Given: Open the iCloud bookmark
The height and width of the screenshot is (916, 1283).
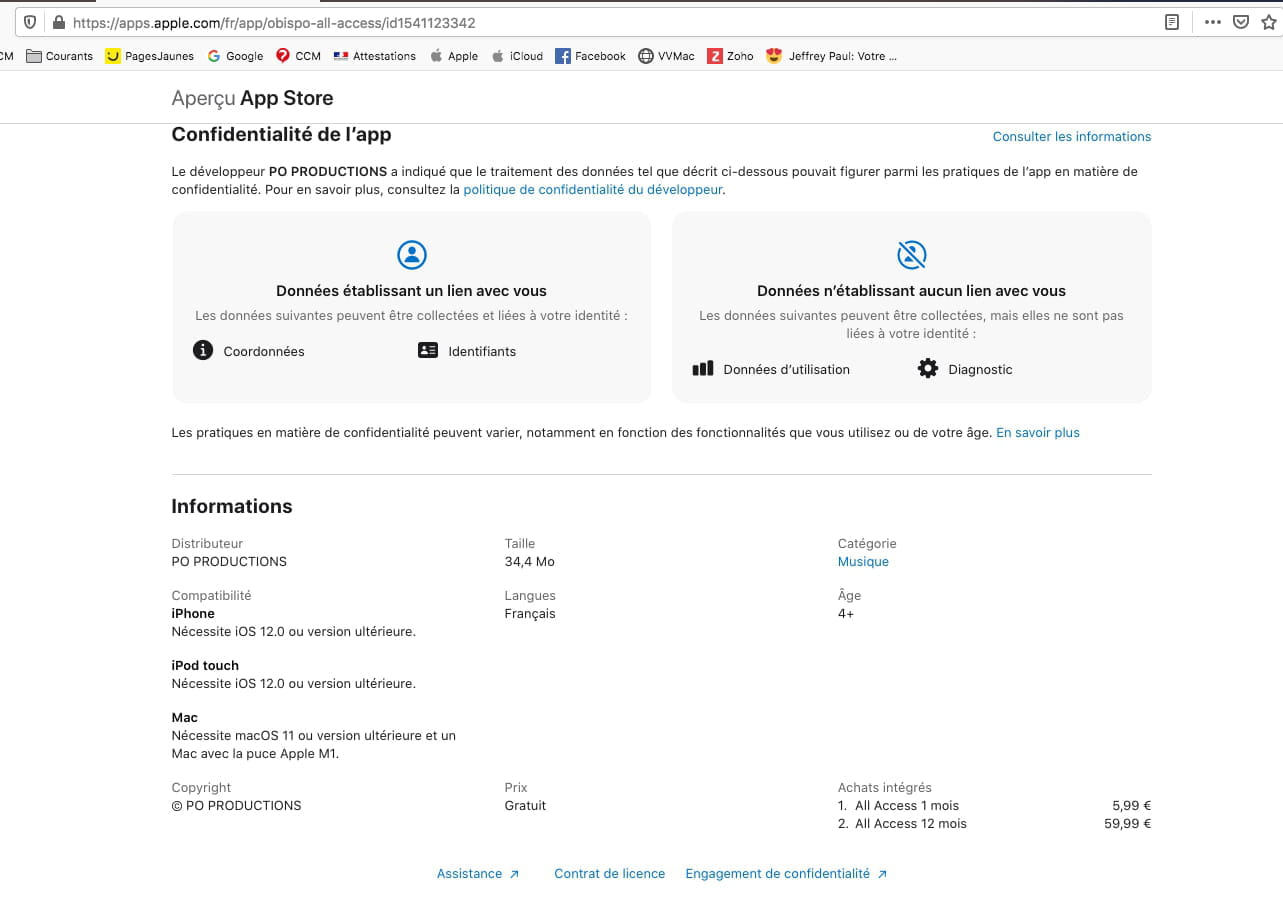Looking at the screenshot, I should pos(517,56).
